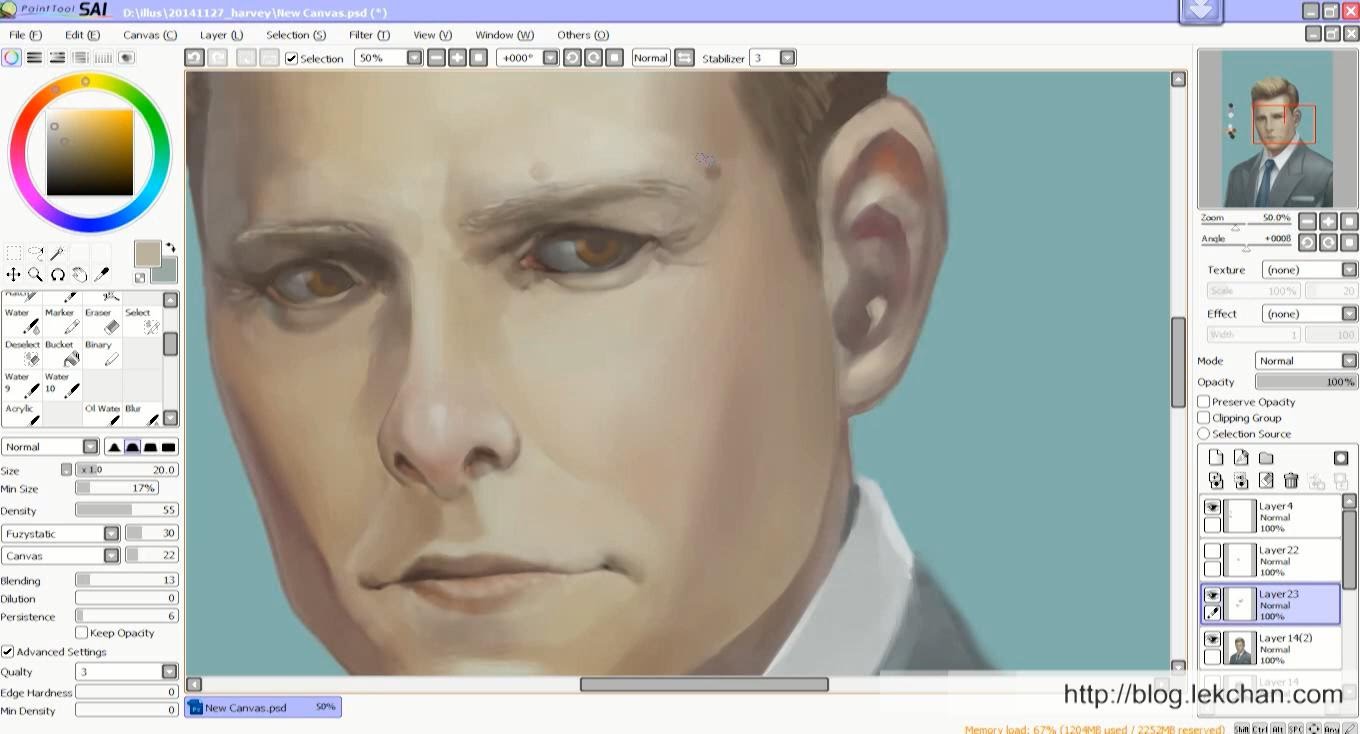Select the Marker tool
1360x734 pixels.
tap(59, 322)
